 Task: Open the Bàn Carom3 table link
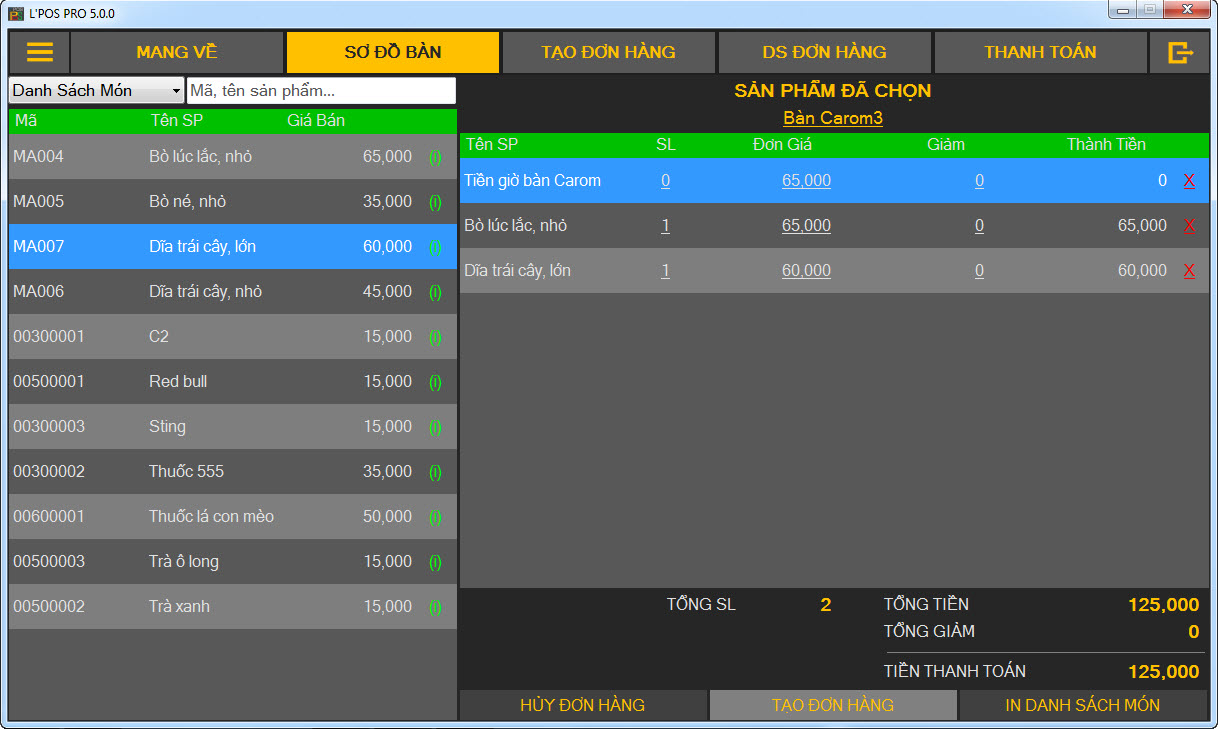[x=833, y=118]
